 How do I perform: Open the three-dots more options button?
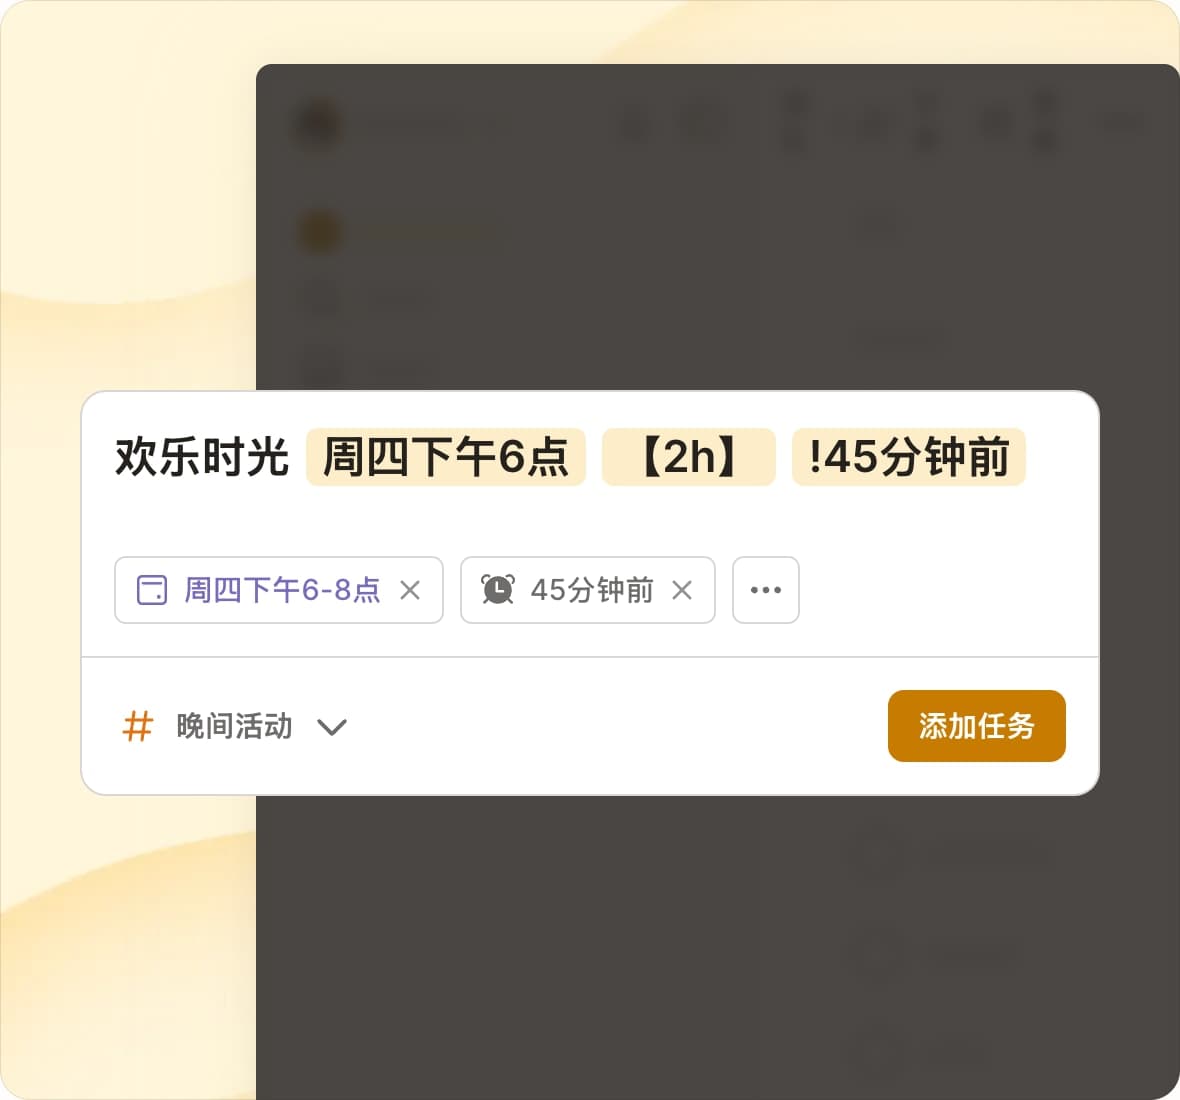coord(766,590)
